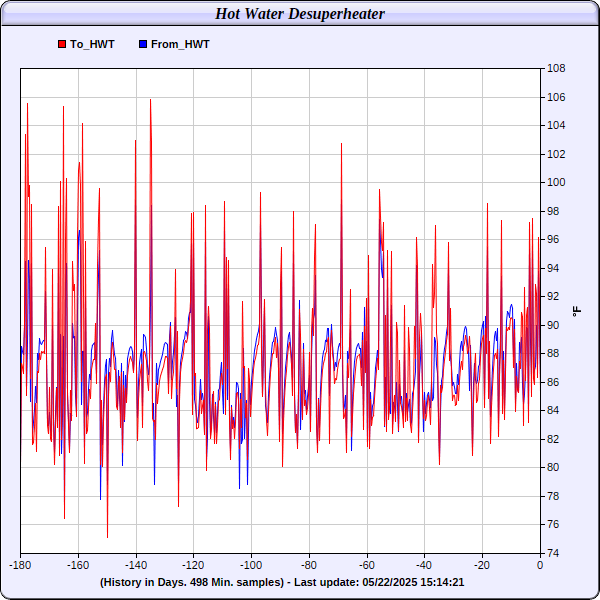Click the 78 y-axis value
The image size is (600, 600).
[x=554, y=496]
